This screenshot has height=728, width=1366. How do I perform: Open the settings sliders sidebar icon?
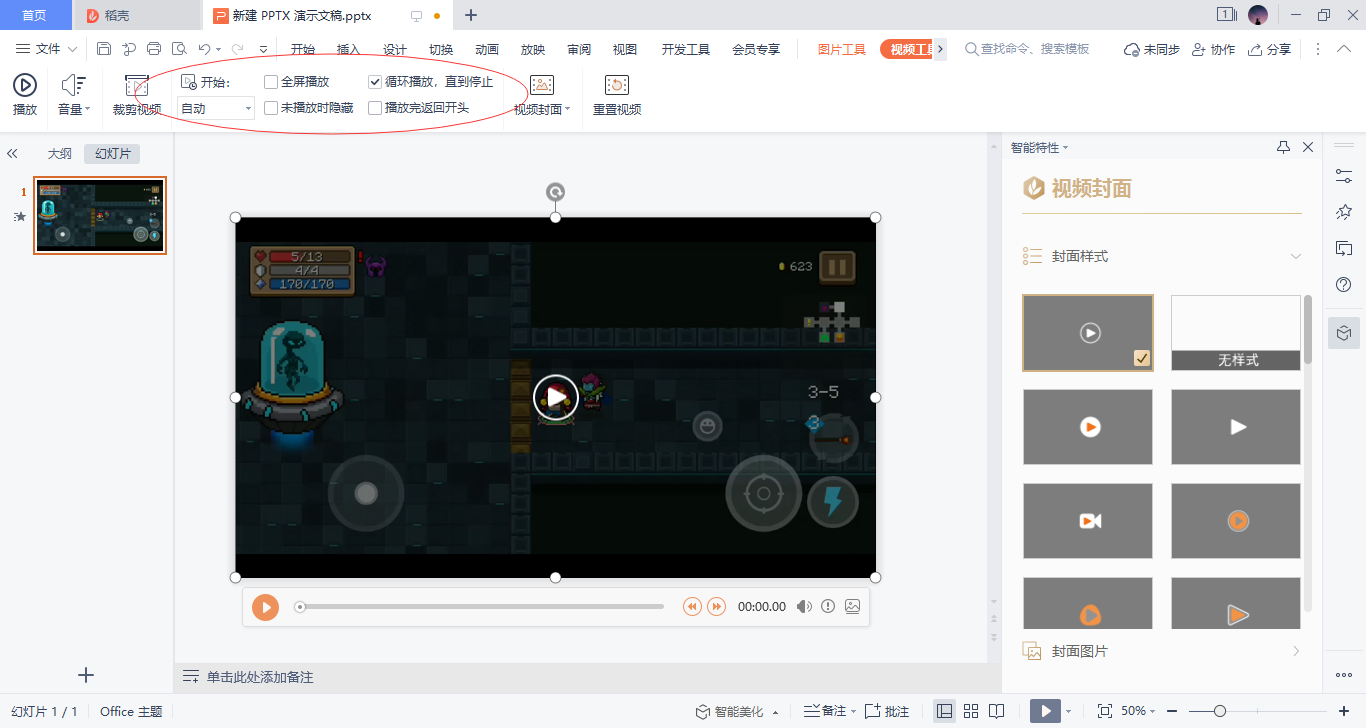(x=1344, y=176)
